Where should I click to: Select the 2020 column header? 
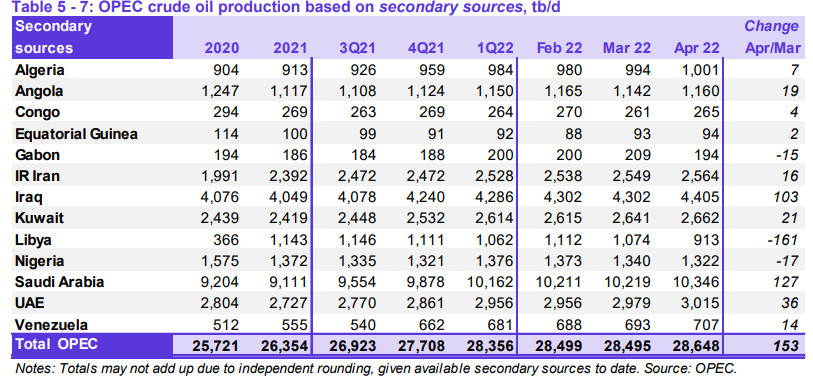click(x=222, y=48)
